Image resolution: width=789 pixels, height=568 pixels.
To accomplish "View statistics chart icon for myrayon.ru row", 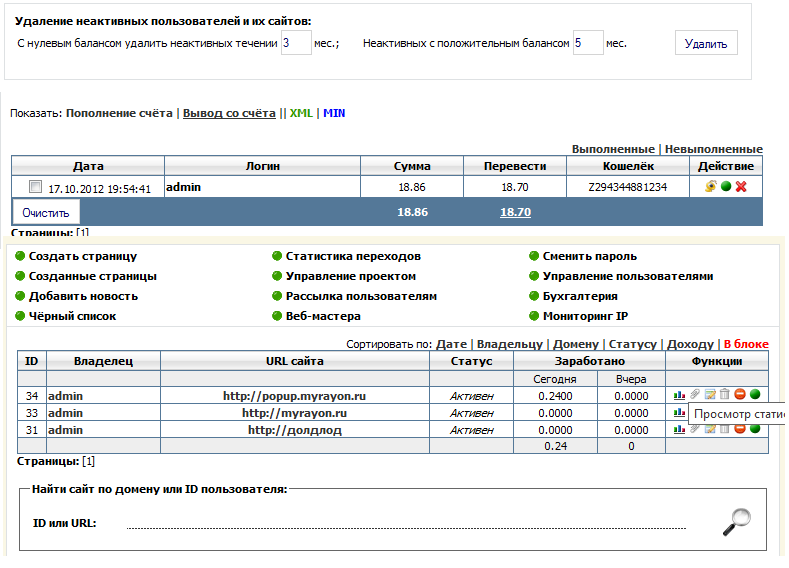I will point(679,412).
